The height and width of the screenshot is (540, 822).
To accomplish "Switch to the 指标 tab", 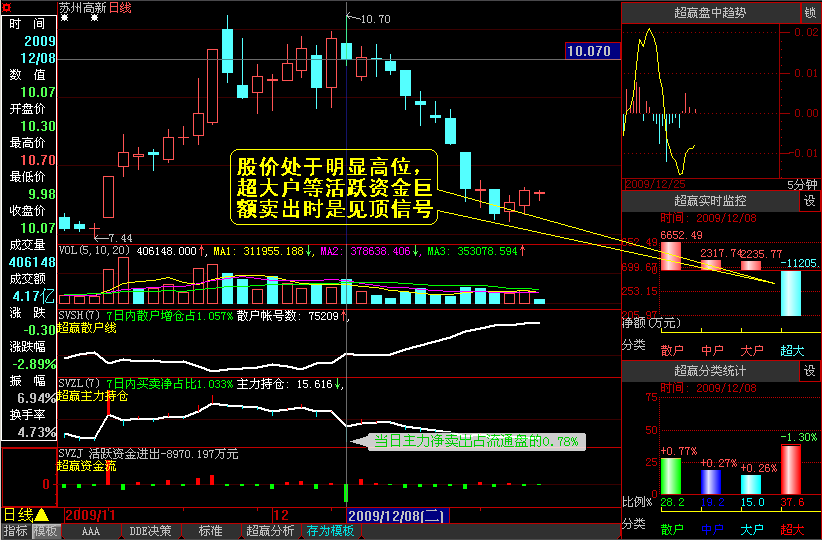I will point(15,531).
